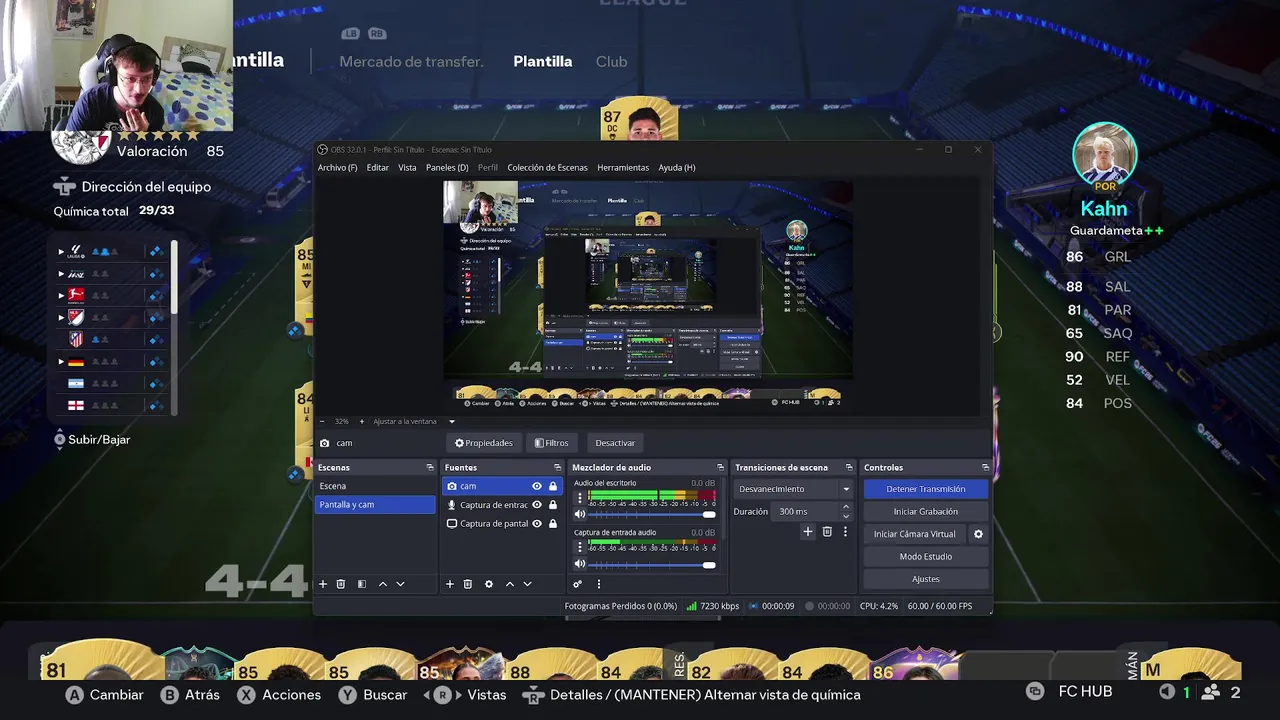The image size is (1280, 720).
Task: Move scene up in the Escenas panel
Action: click(x=382, y=584)
